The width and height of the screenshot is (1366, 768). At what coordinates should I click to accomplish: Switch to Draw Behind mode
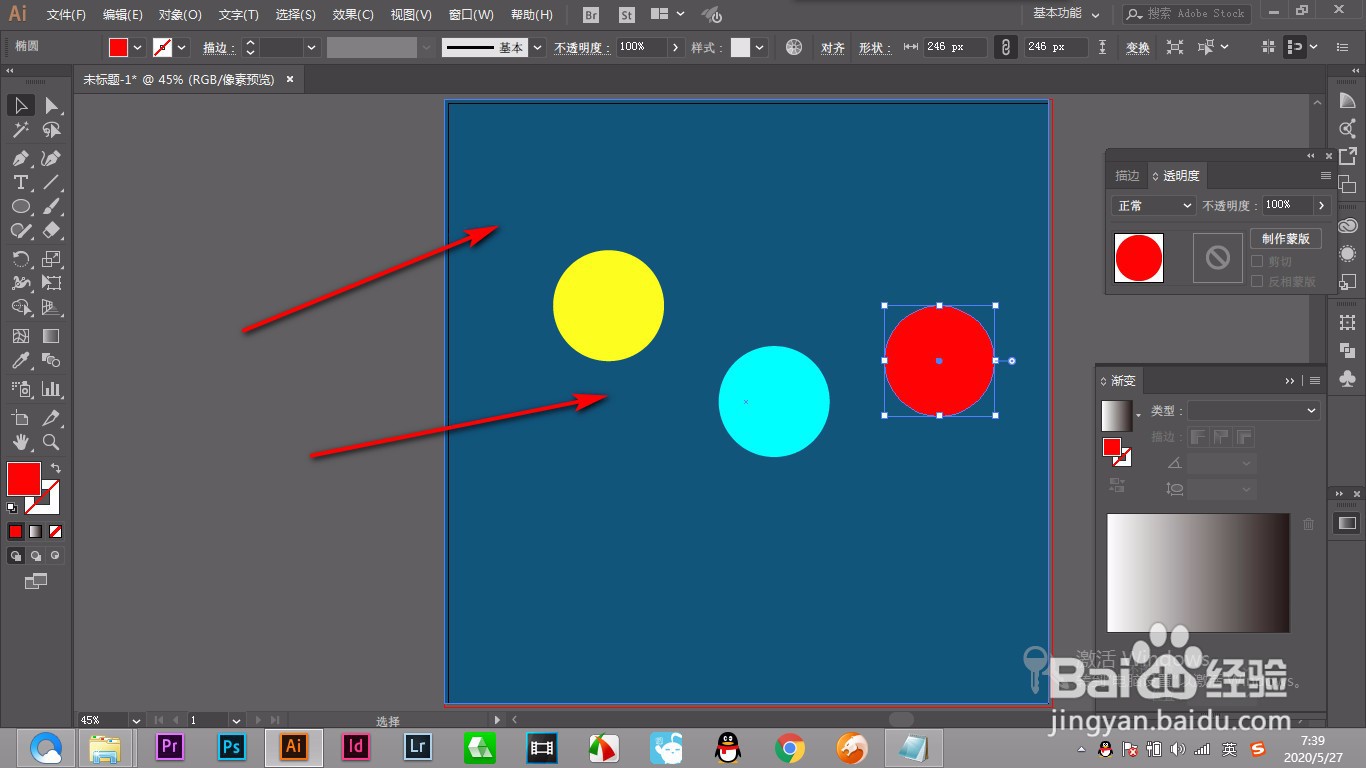(x=36, y=555)
